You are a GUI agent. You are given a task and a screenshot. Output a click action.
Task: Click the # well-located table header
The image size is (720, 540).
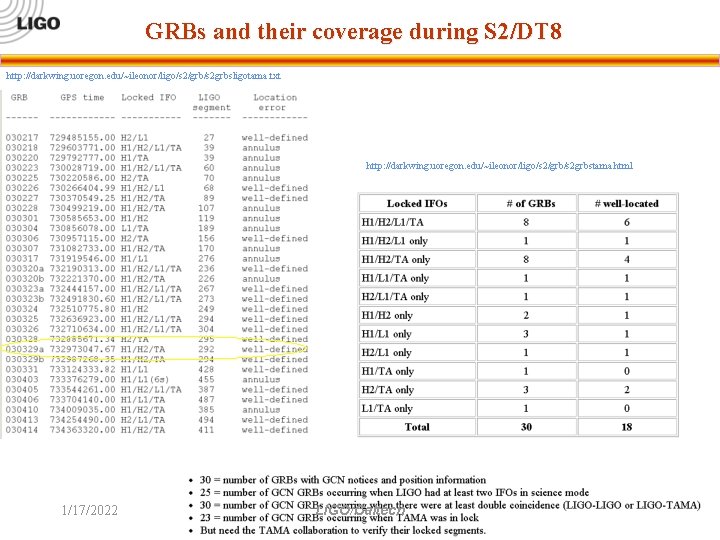click(627, 203)
